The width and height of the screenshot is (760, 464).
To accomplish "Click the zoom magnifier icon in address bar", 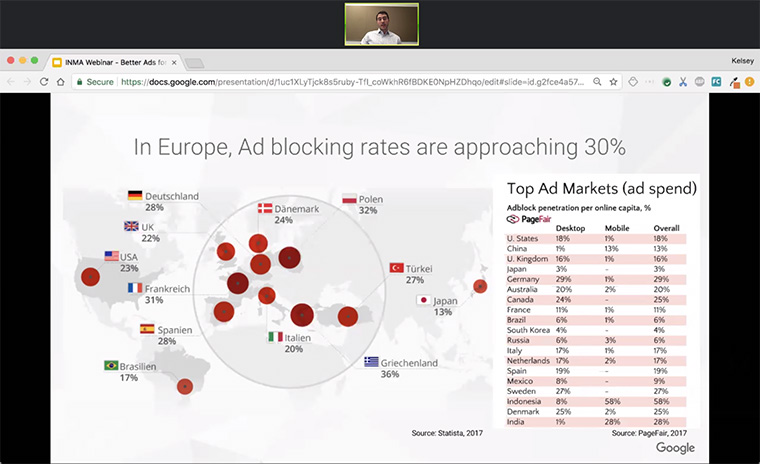I will tap(597, 81).
